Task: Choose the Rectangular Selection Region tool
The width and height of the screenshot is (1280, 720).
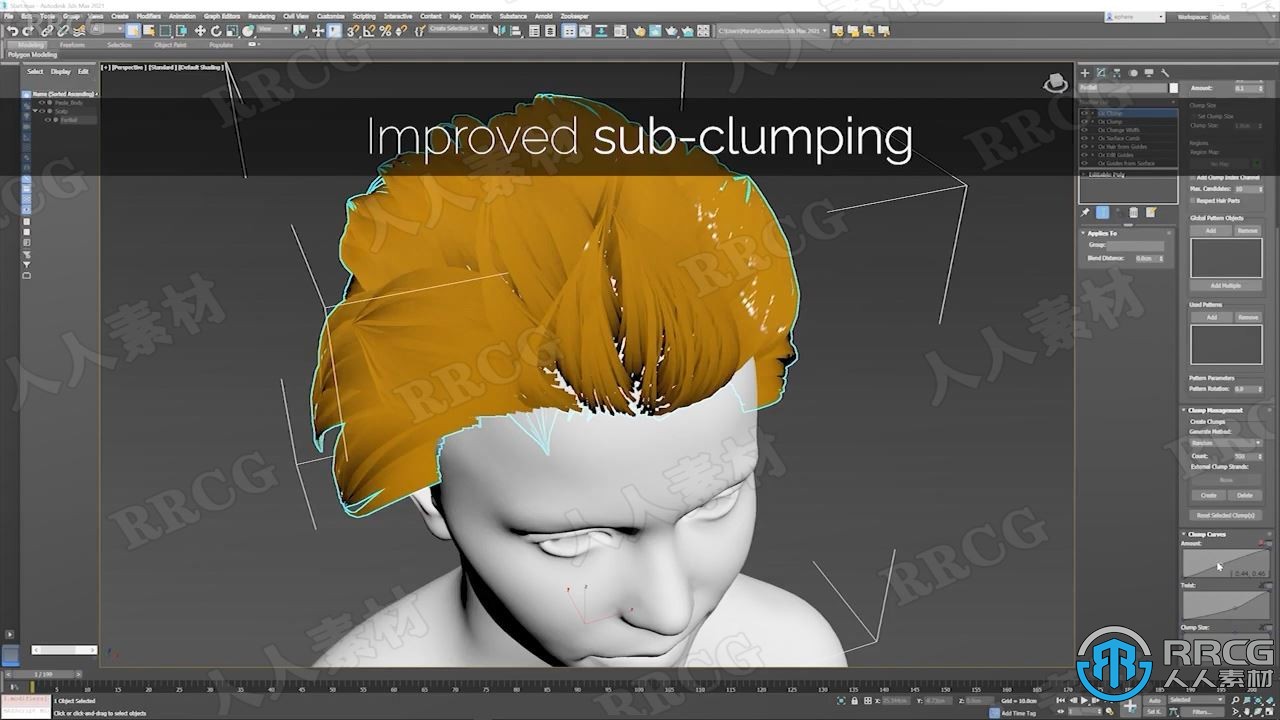Action: point(165,31)
